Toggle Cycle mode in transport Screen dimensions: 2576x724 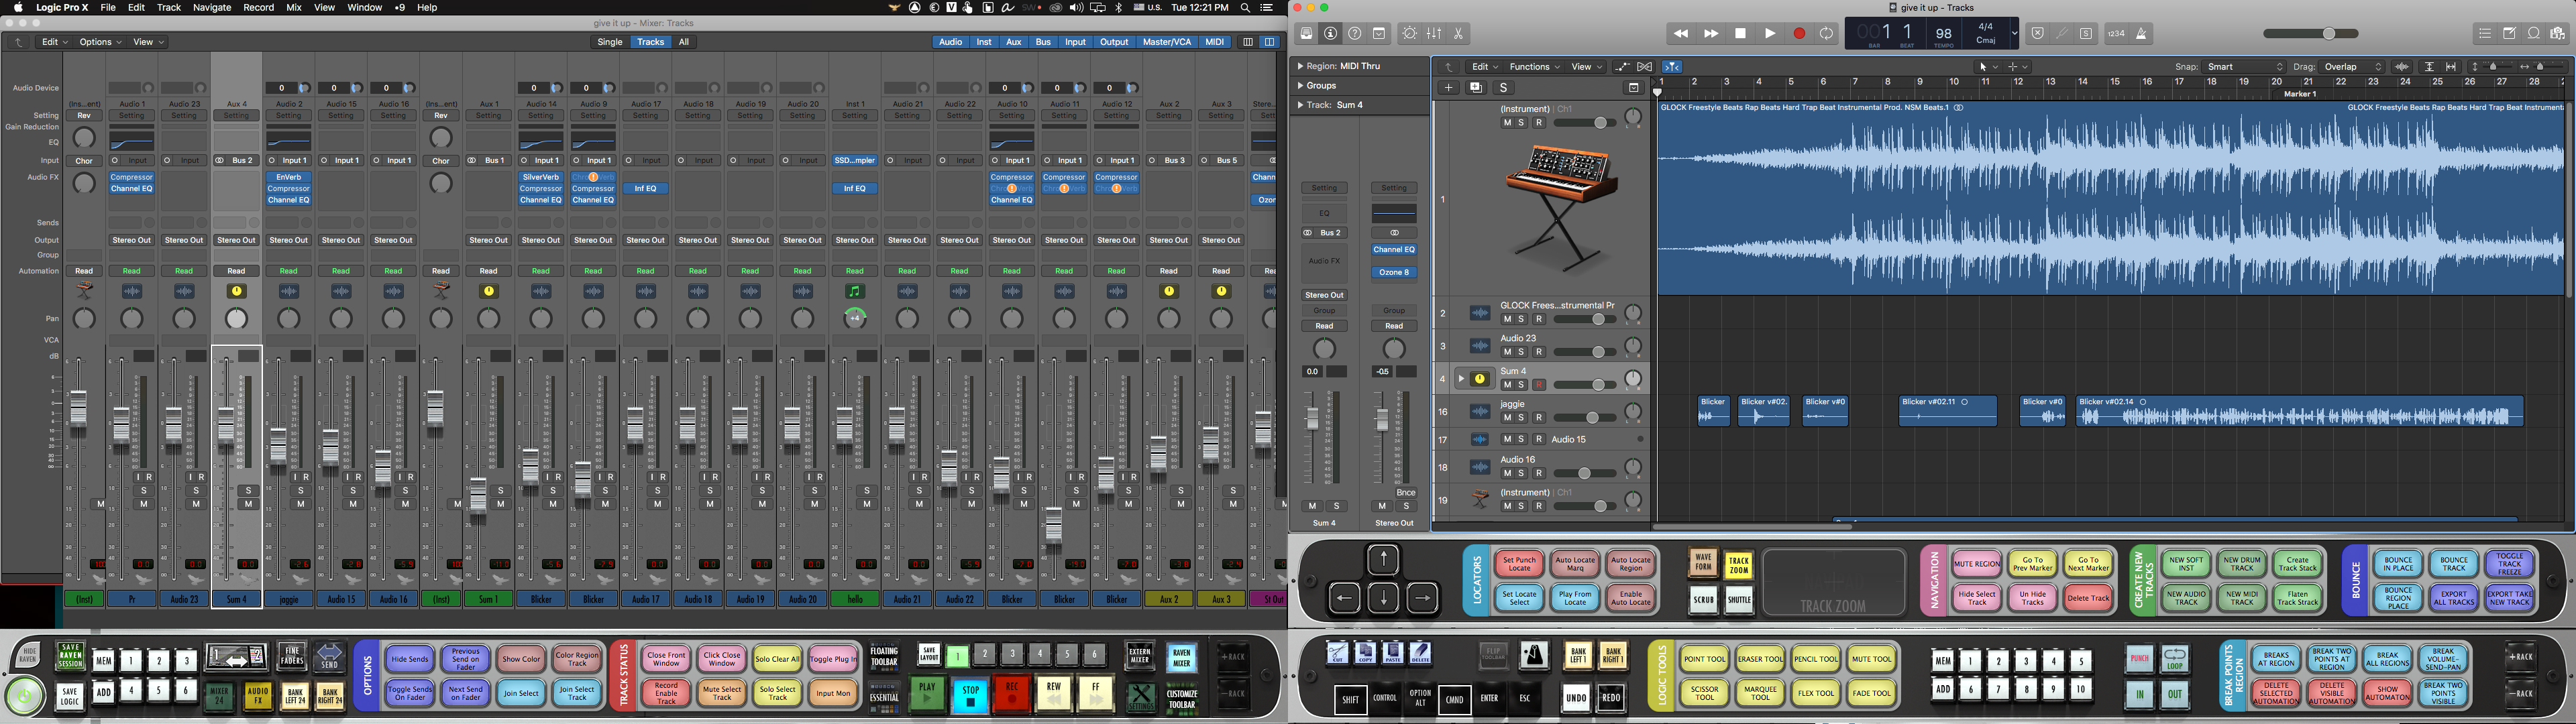click(1827, 34)
